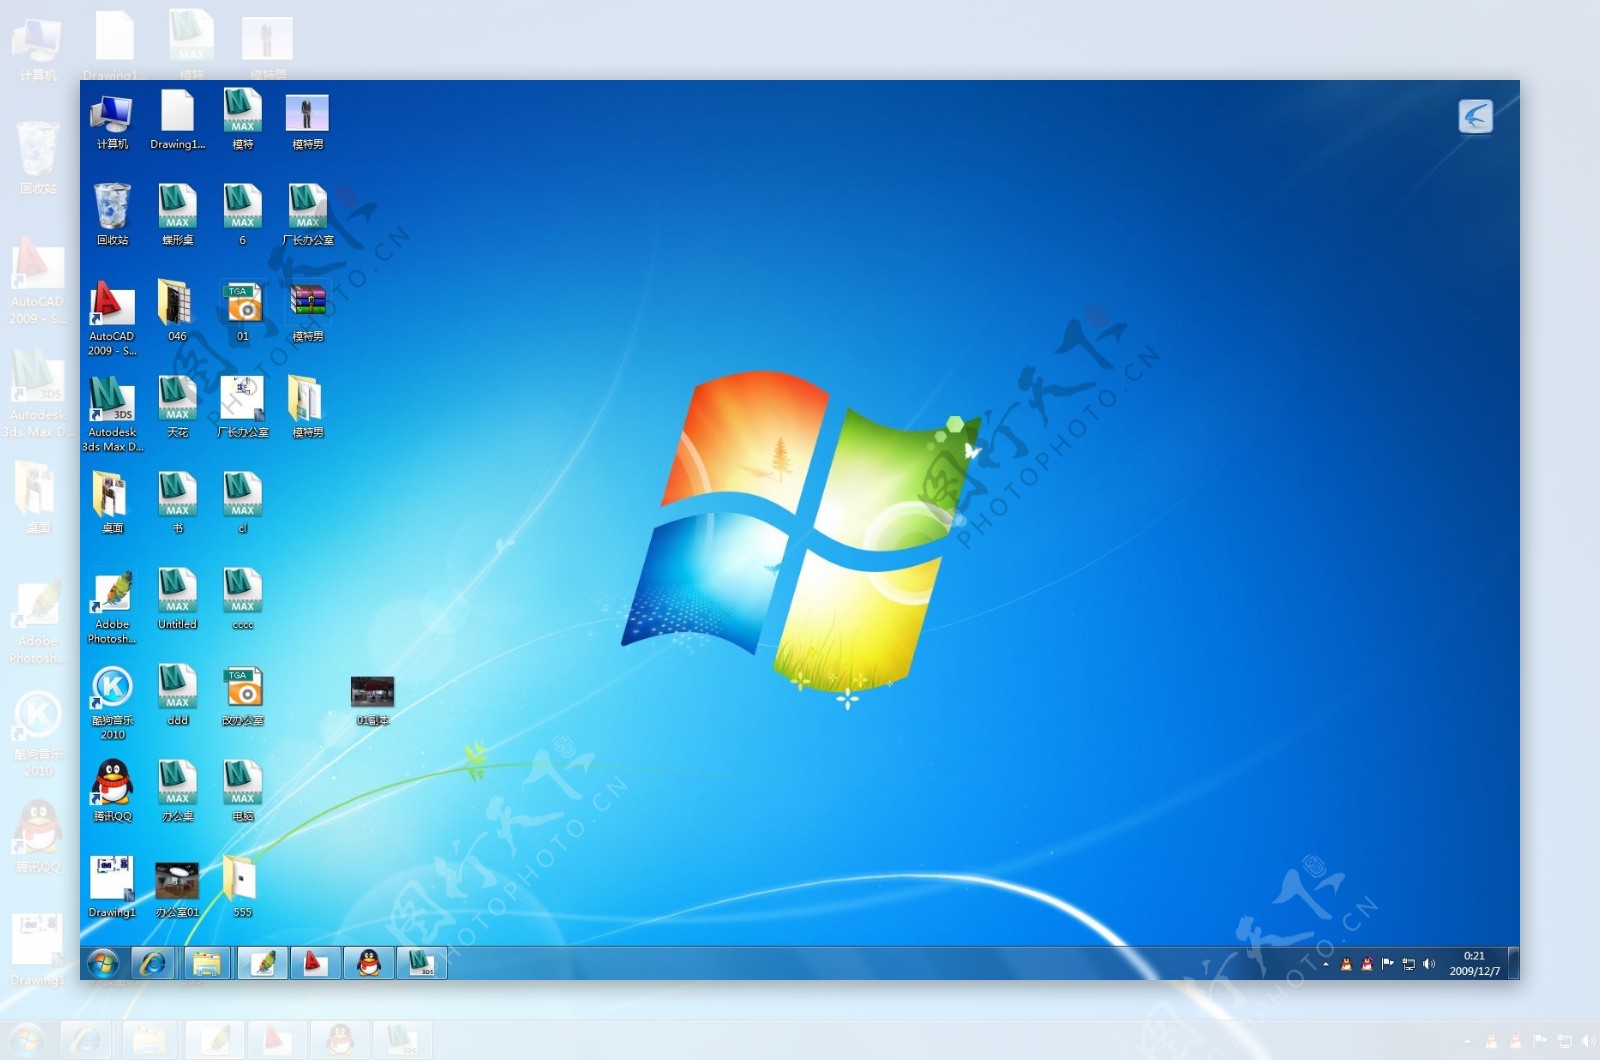The height and width of the screenshot is (1060, 1600).
Task: Select the 天花 MAX file
Action: point(177,407)
